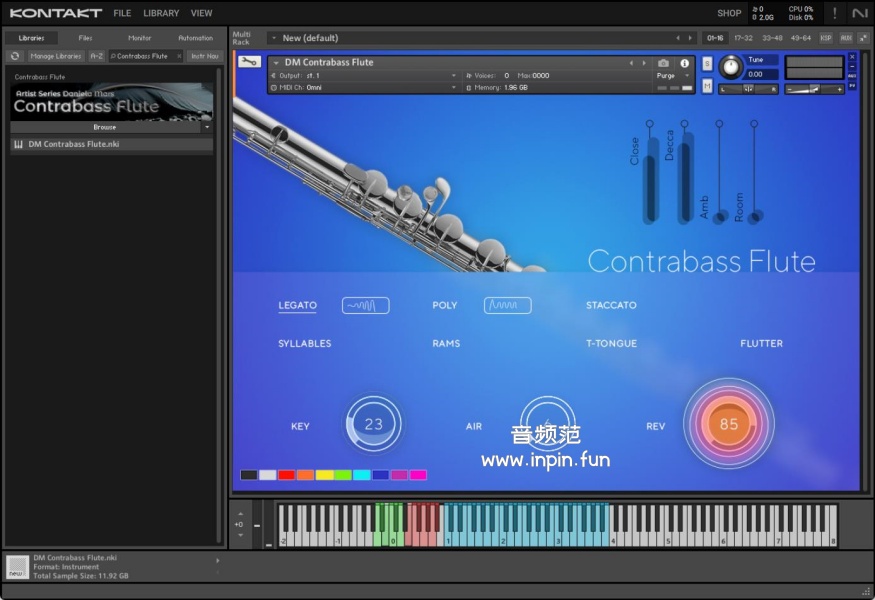Click the AUX button in the instrument header
This screenshot has width=875, height=600.
[852, 76]
